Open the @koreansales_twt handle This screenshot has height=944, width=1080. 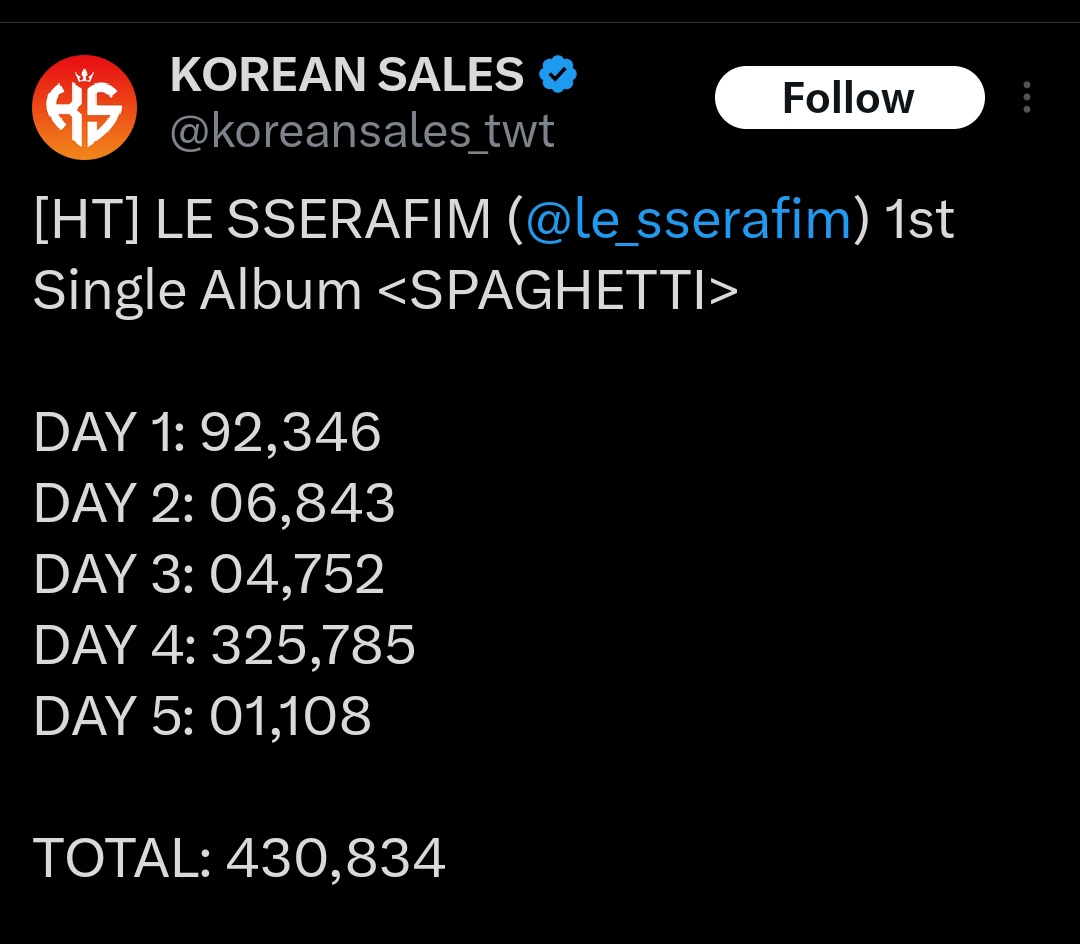(362, 131)
